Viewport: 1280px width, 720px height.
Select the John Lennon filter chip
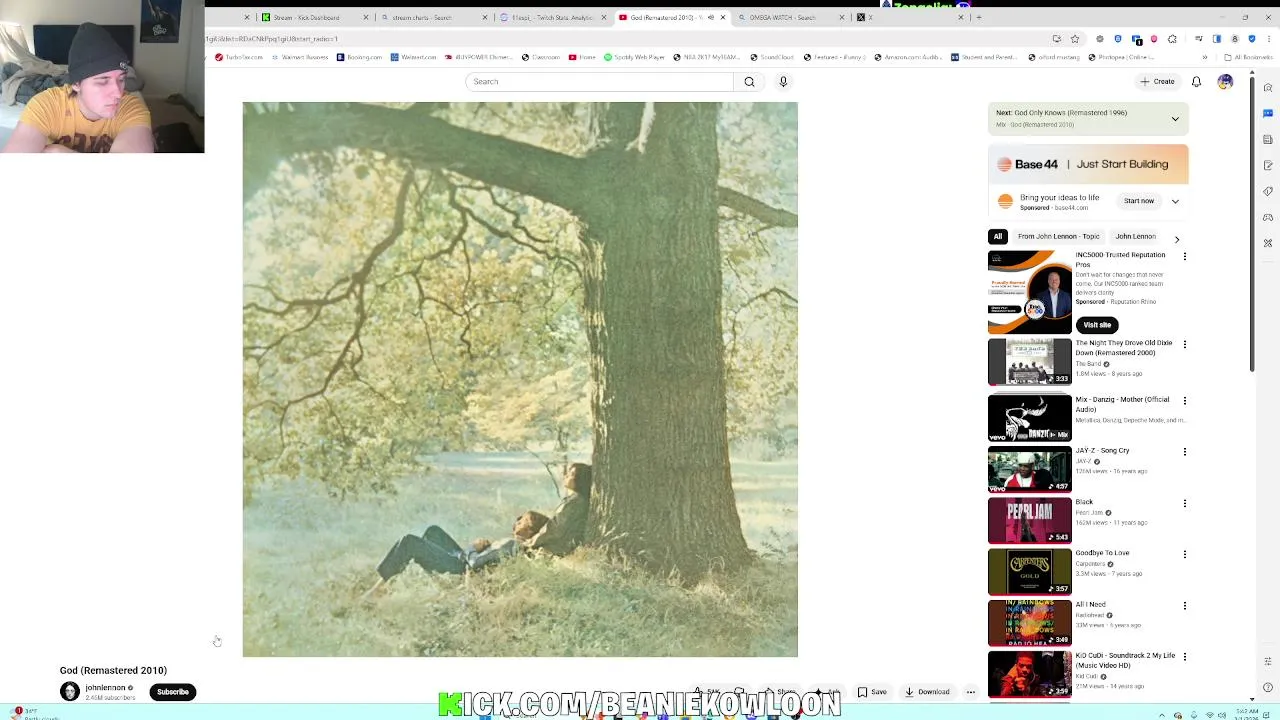[1135, 237]
